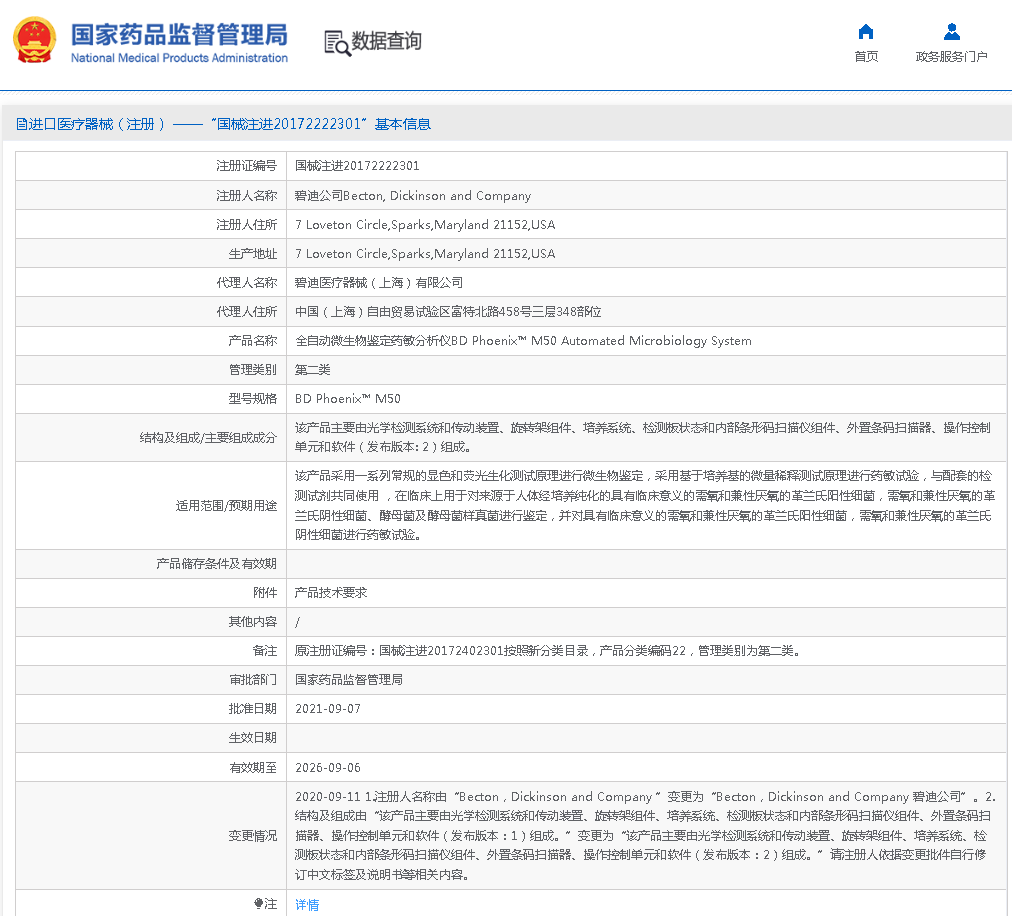Image resolution: width=1012 pixels, height=916 pixels.
Task: Click the national emblem logo
Action: tap(35, 40)
